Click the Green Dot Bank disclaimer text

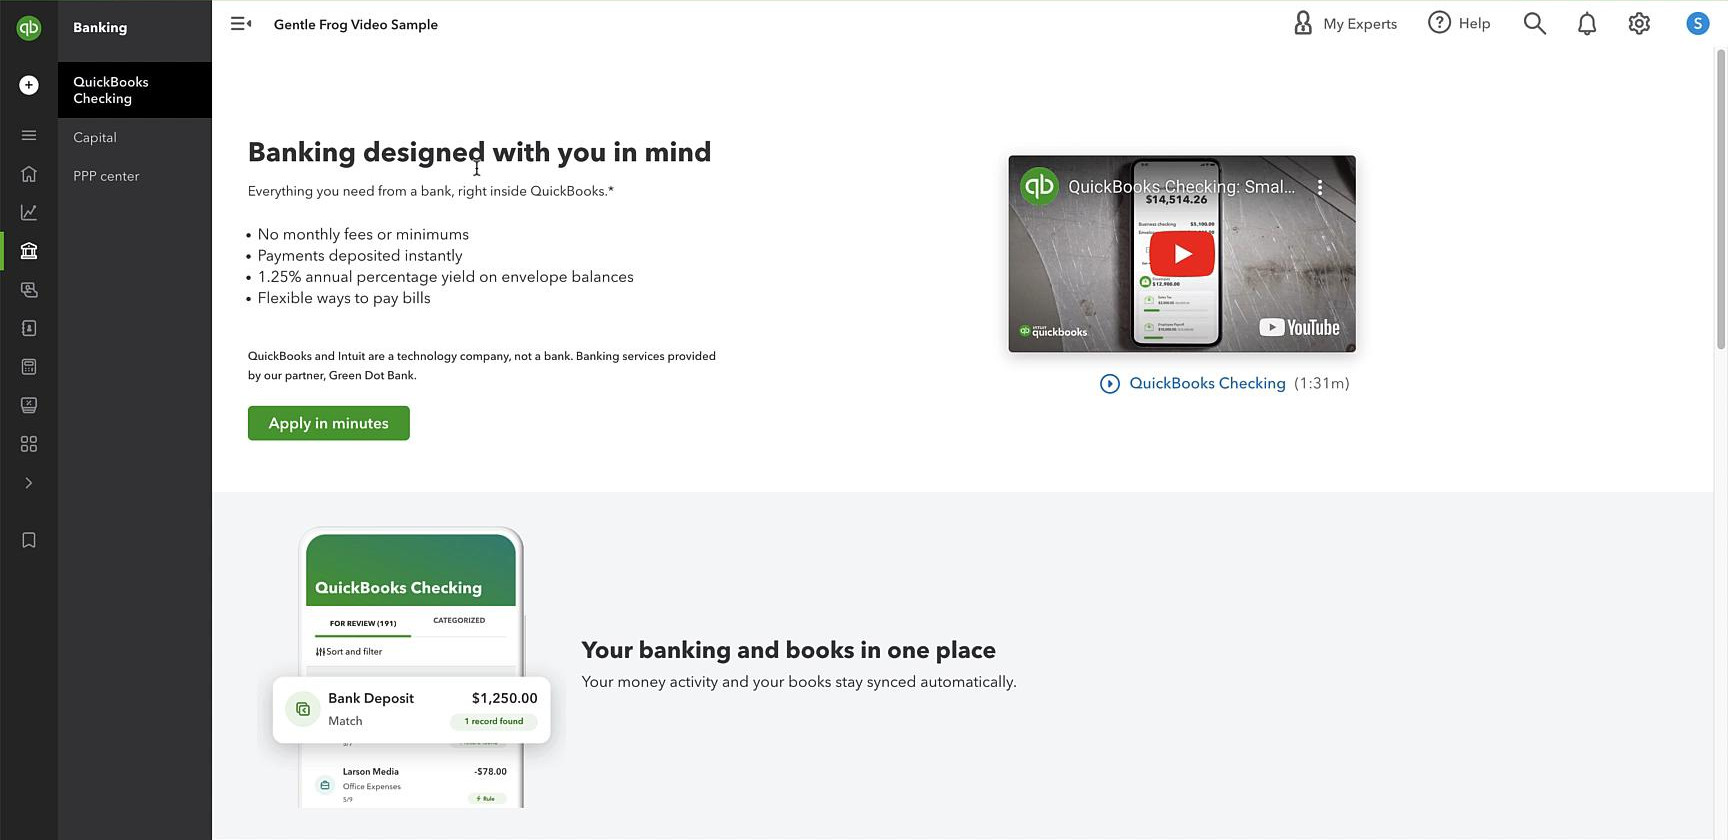click(482, 365)
